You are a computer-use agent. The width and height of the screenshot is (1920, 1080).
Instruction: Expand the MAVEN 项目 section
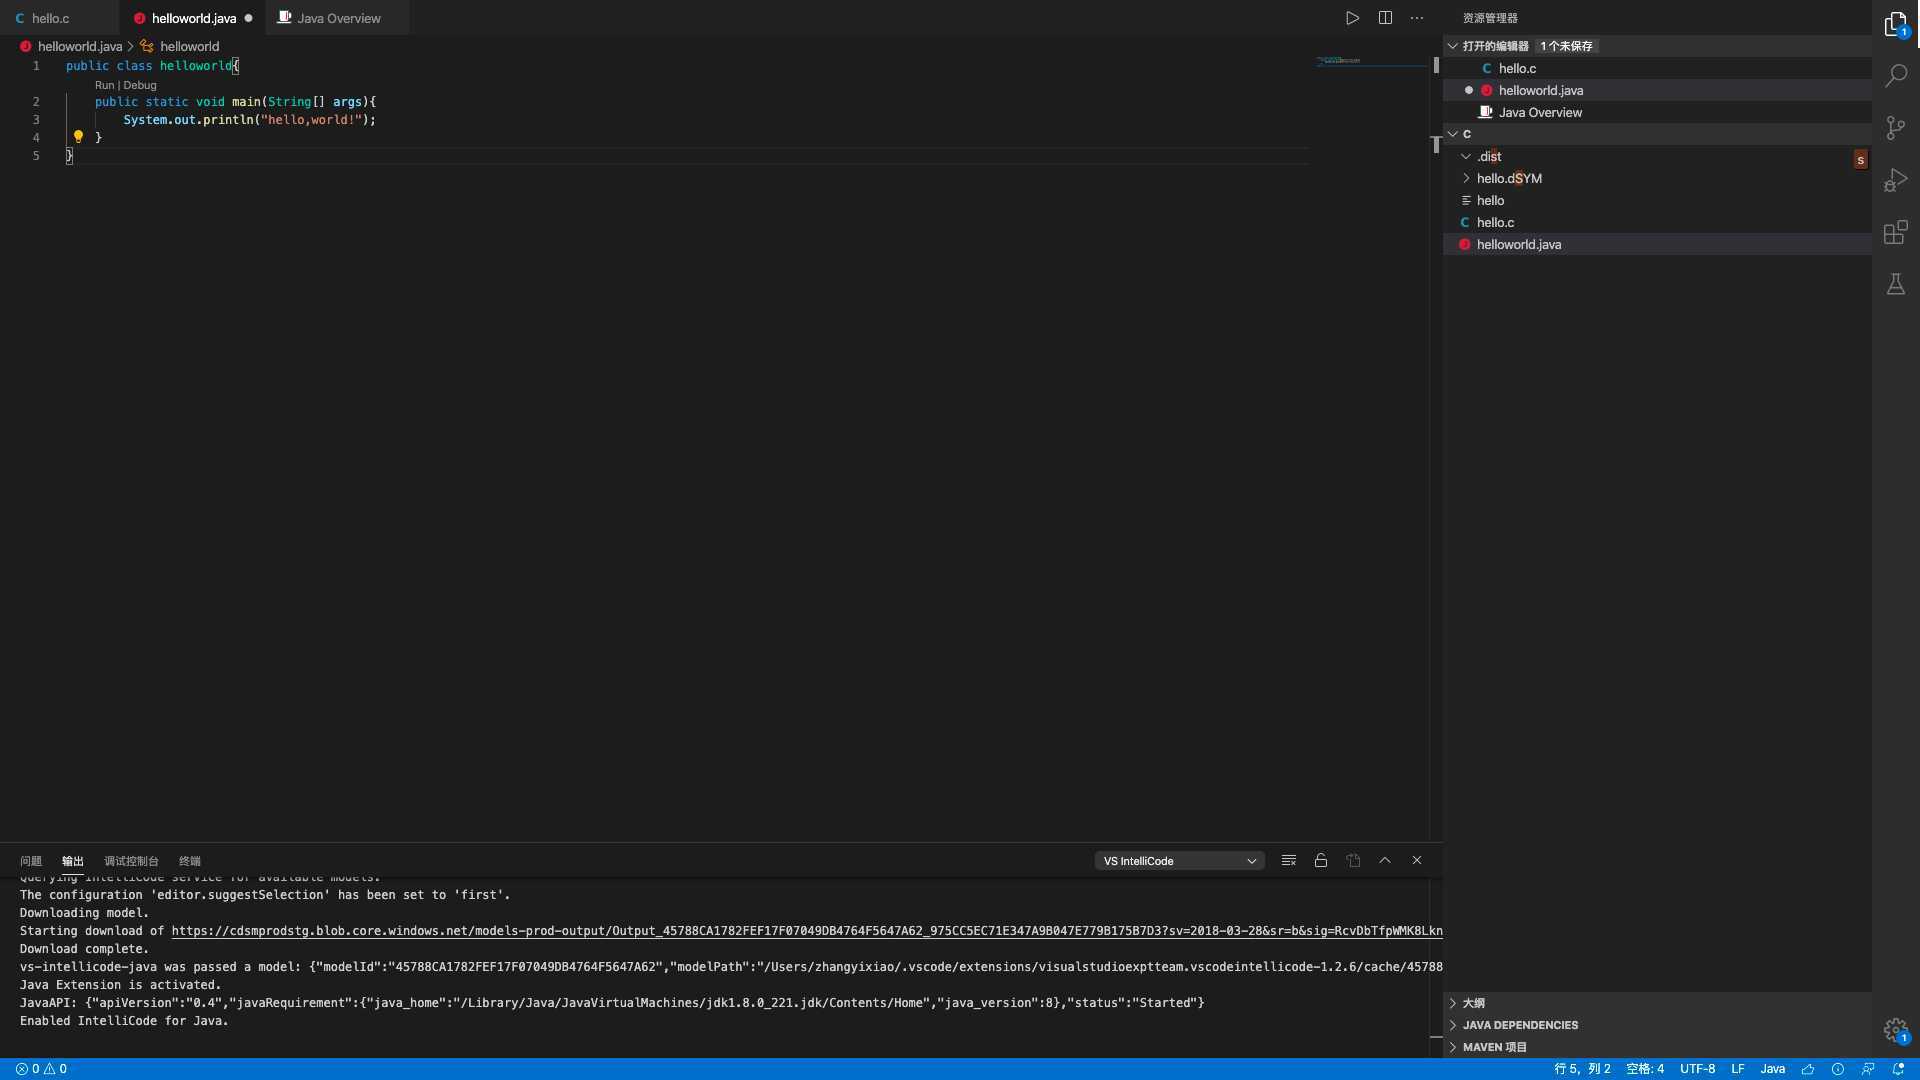(1658, 1047)
